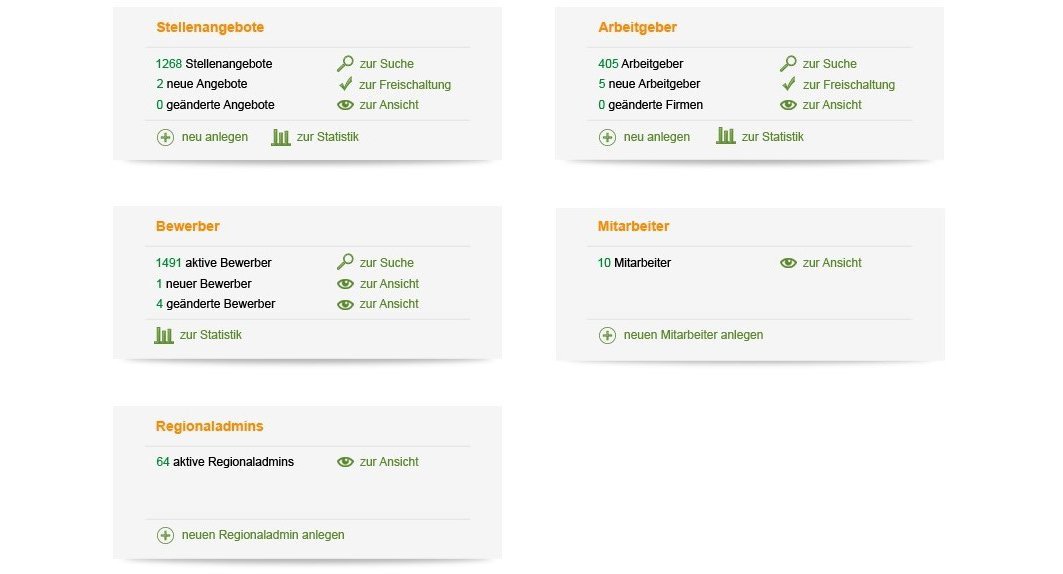This screenshot has height=574, width=1063.
Task: Click 'neu anlegen' in Arbeitgeber panel
Action: 656,137
